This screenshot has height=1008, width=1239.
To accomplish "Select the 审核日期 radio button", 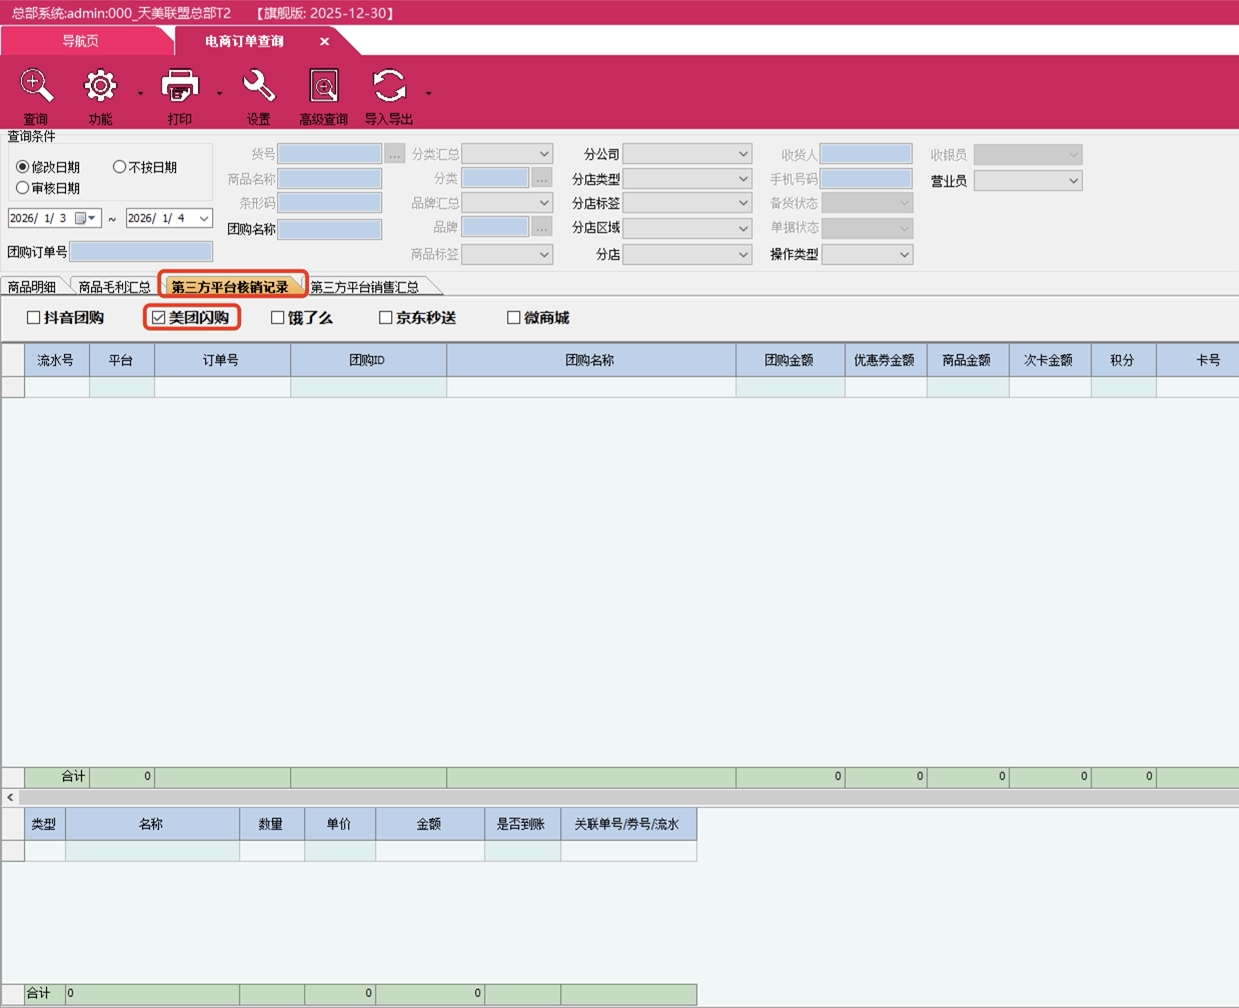I will pyautogui.click(x=23, y=188).
